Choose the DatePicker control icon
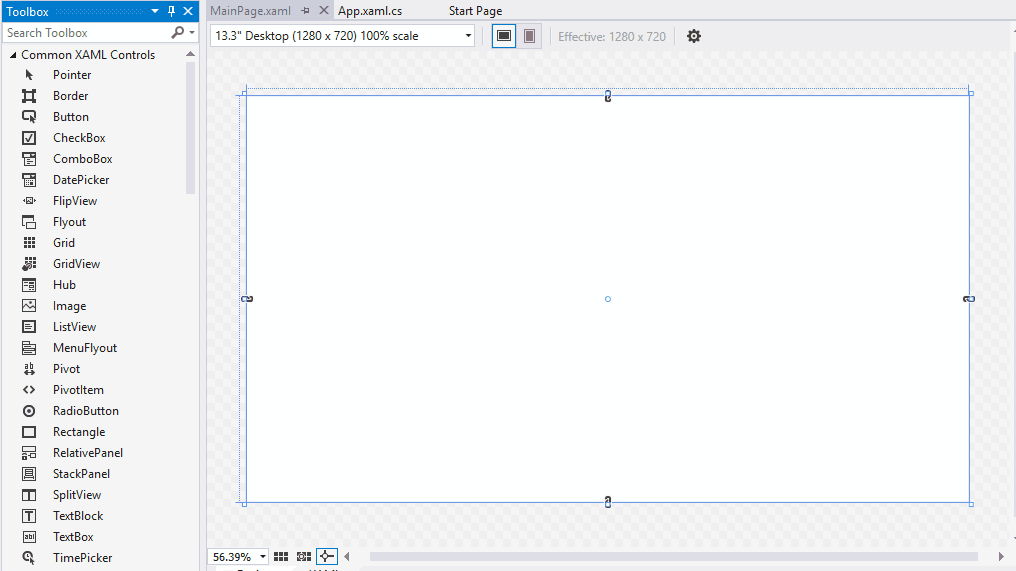This screenshot has width=1016, height=571. click(29, 180)
